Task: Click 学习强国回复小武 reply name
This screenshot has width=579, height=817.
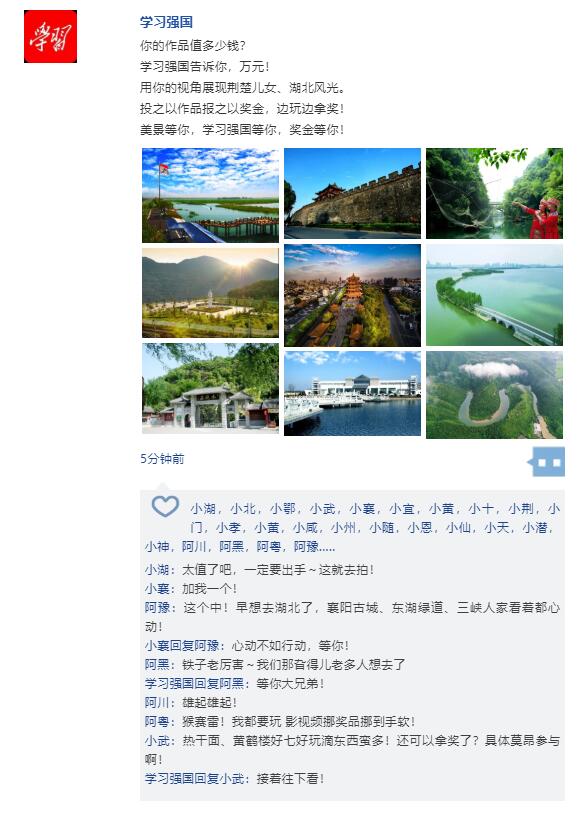Action: (194, 778)
